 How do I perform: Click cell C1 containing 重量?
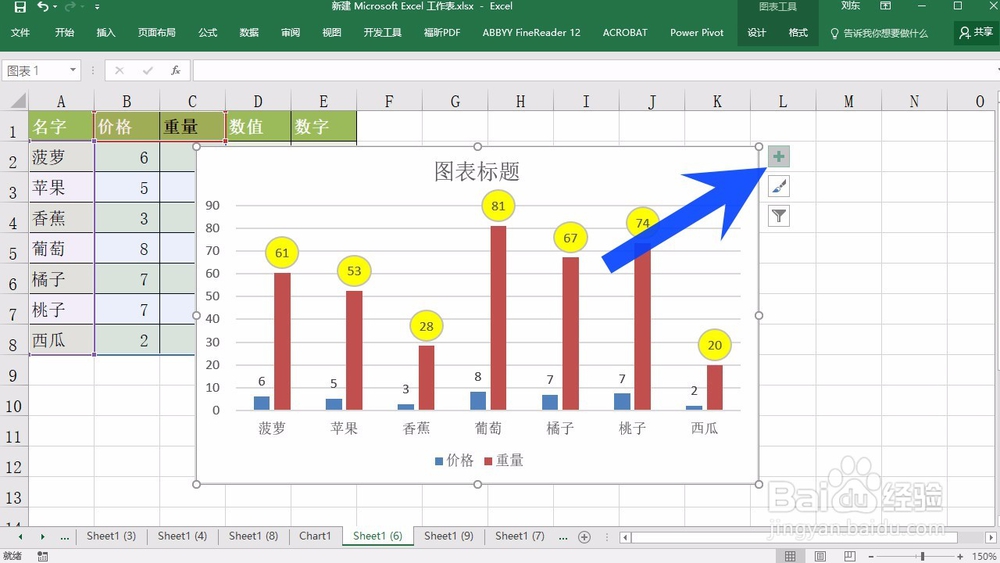[x=193, y=126]
